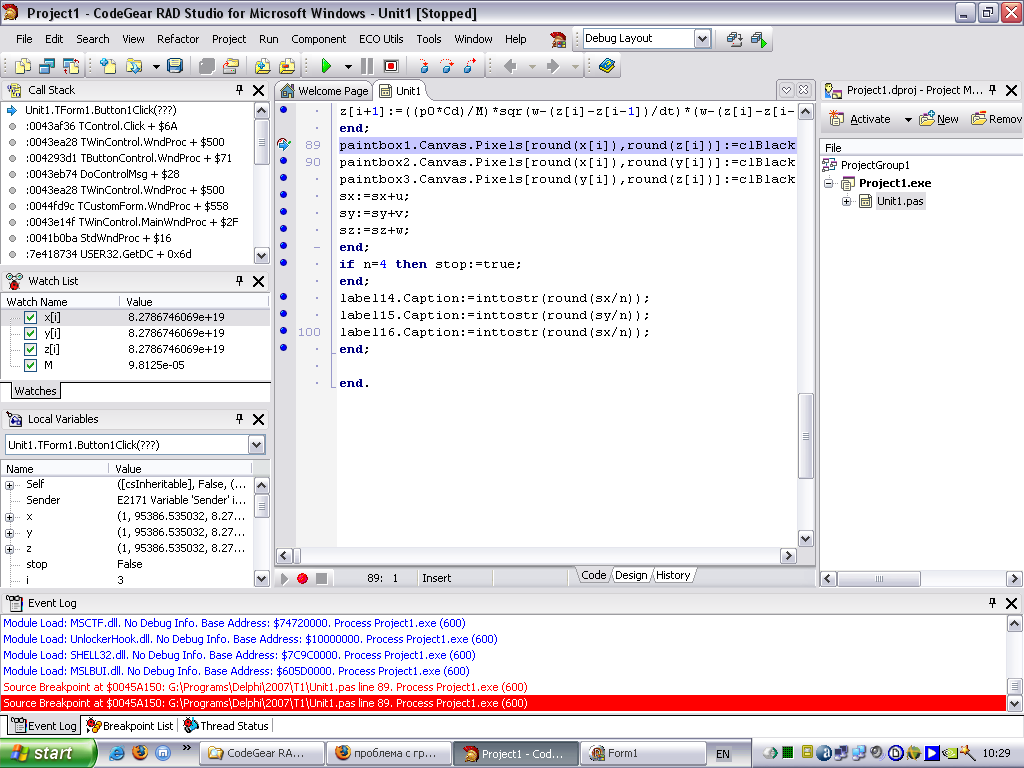Image resolution: width=1024 pixels, height=768 pixels.
Task: Click the Save floppy disk icon
Action: point(175,66)
